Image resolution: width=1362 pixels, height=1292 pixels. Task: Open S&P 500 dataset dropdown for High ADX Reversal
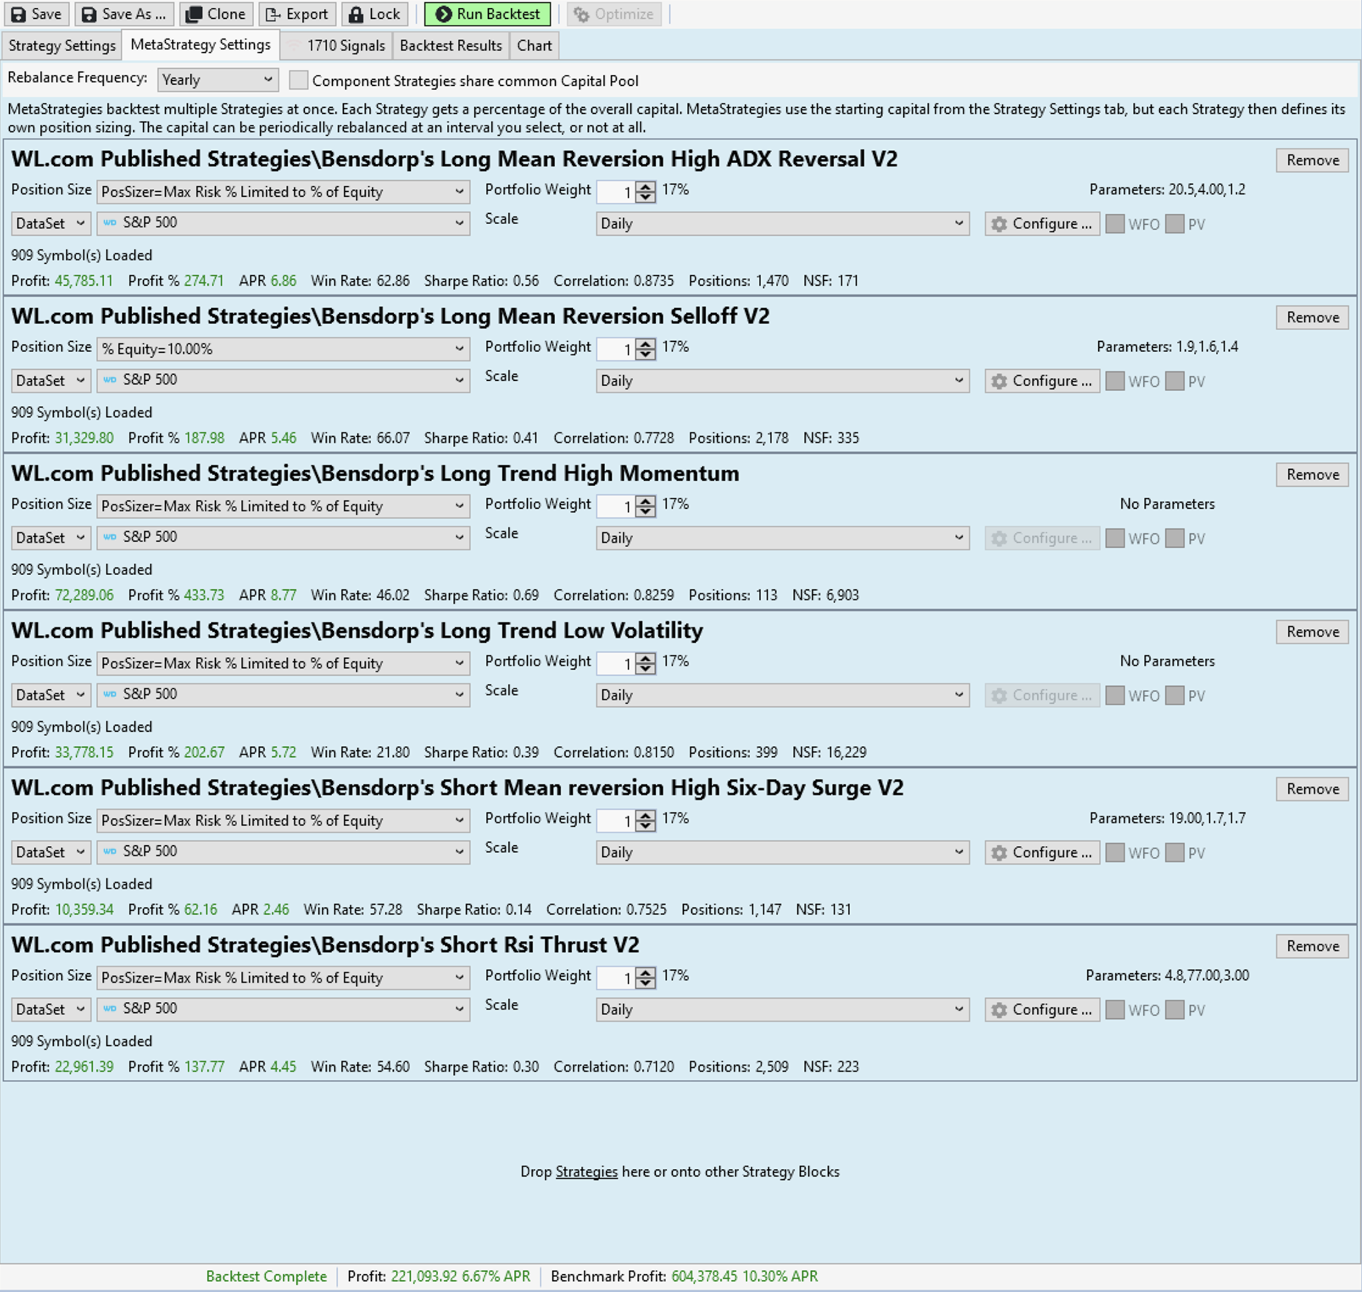[283, 223]
